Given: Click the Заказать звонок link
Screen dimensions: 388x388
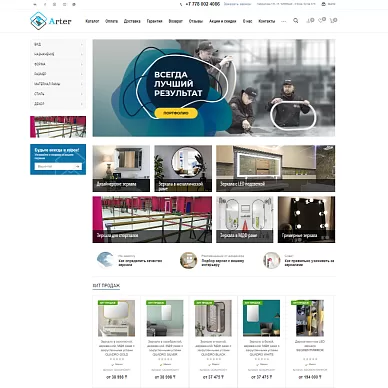Looking at the screenshot, I should (237, 4).
